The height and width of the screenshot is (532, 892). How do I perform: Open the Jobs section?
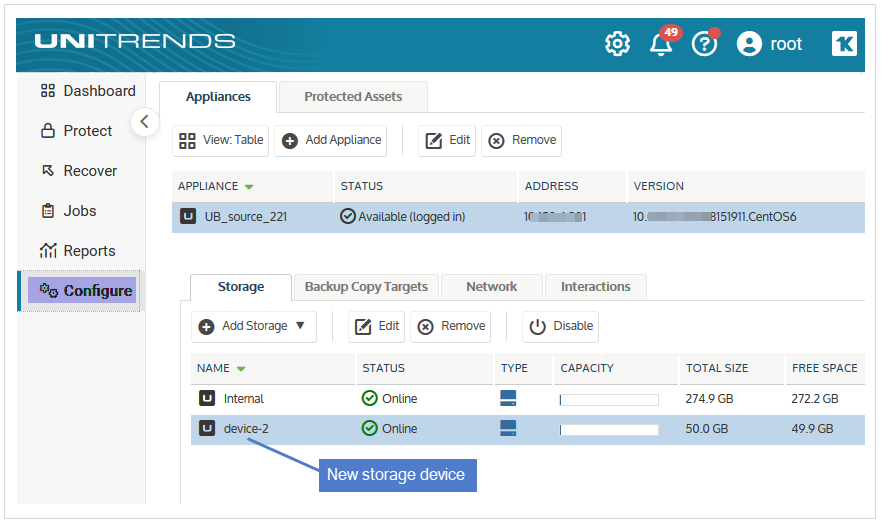68,211
